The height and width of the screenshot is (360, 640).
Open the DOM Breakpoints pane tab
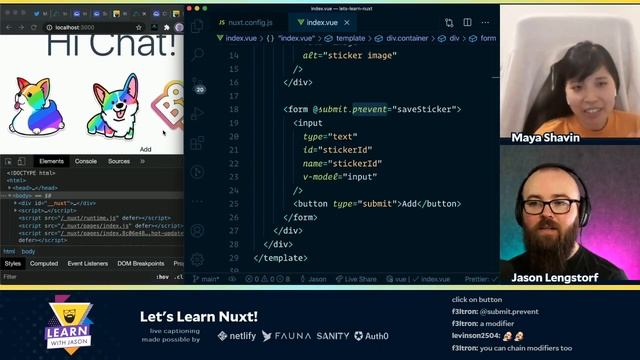click(140, 264)
